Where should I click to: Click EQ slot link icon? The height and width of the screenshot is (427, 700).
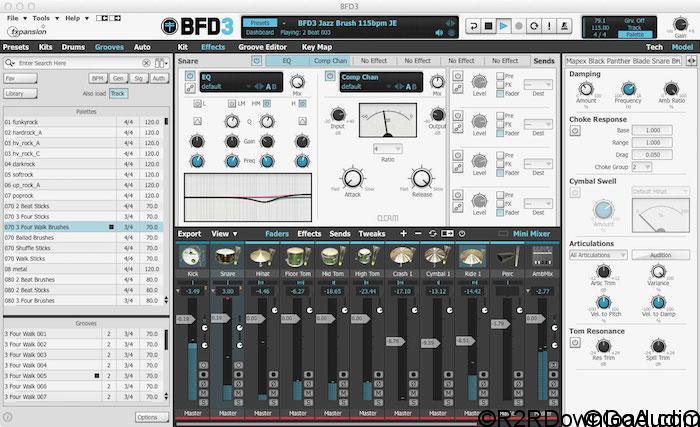click(190, 88)
